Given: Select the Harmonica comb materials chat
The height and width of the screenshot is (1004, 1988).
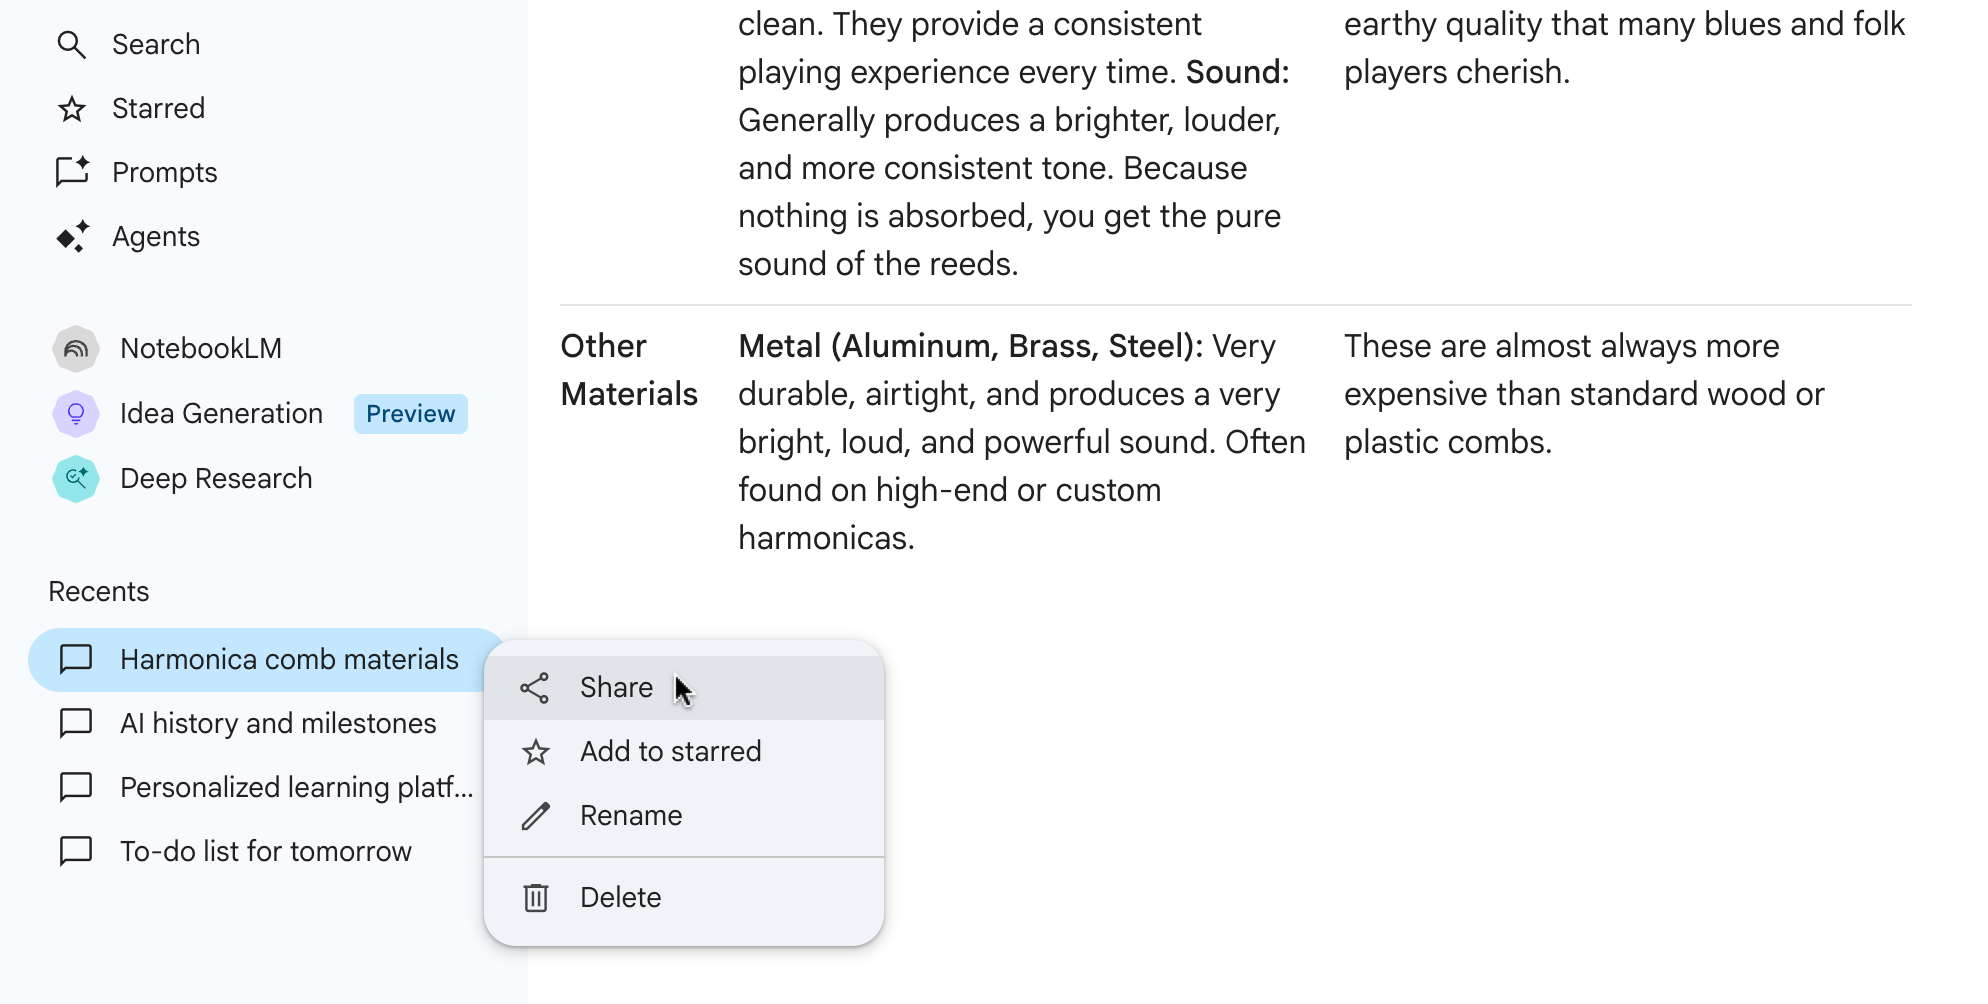Looking at the screenshot, I should point(288,660).
